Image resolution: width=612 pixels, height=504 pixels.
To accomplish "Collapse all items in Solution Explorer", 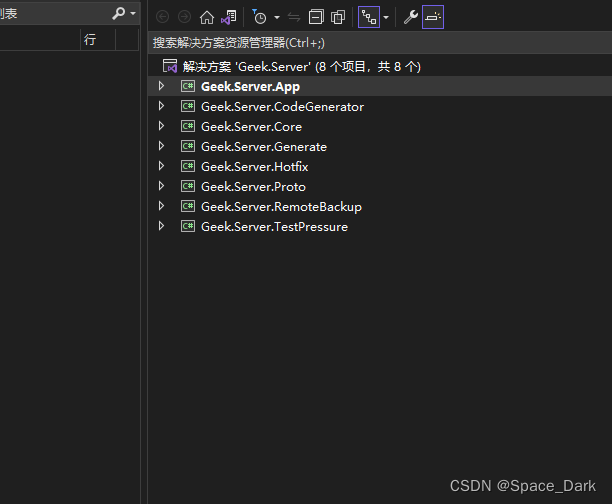I will point(316,17).
